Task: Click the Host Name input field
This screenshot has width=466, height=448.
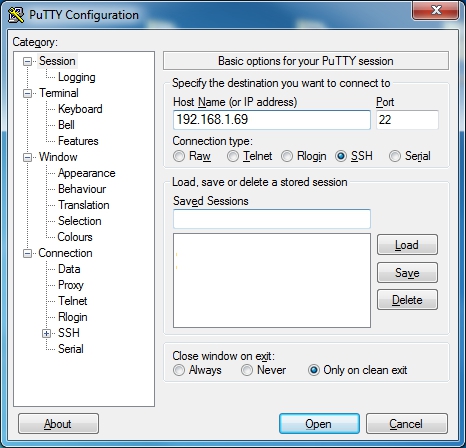Action: click(x=272, y=120)
